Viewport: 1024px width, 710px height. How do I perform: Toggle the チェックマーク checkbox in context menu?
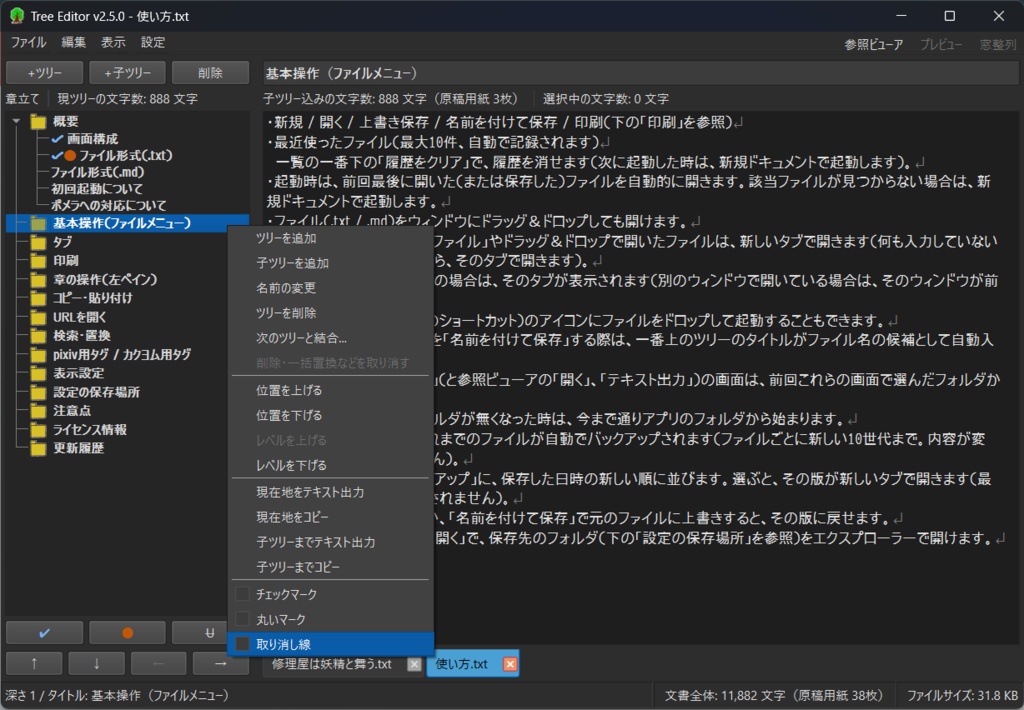pos(242,594)
